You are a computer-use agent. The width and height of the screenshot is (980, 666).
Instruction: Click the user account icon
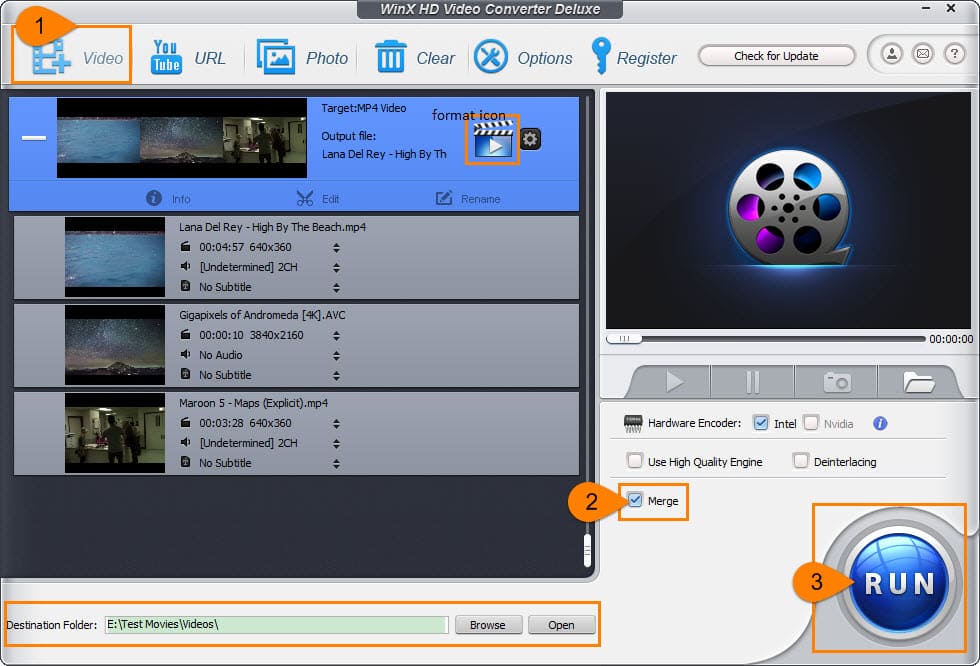tap(892, 54)
